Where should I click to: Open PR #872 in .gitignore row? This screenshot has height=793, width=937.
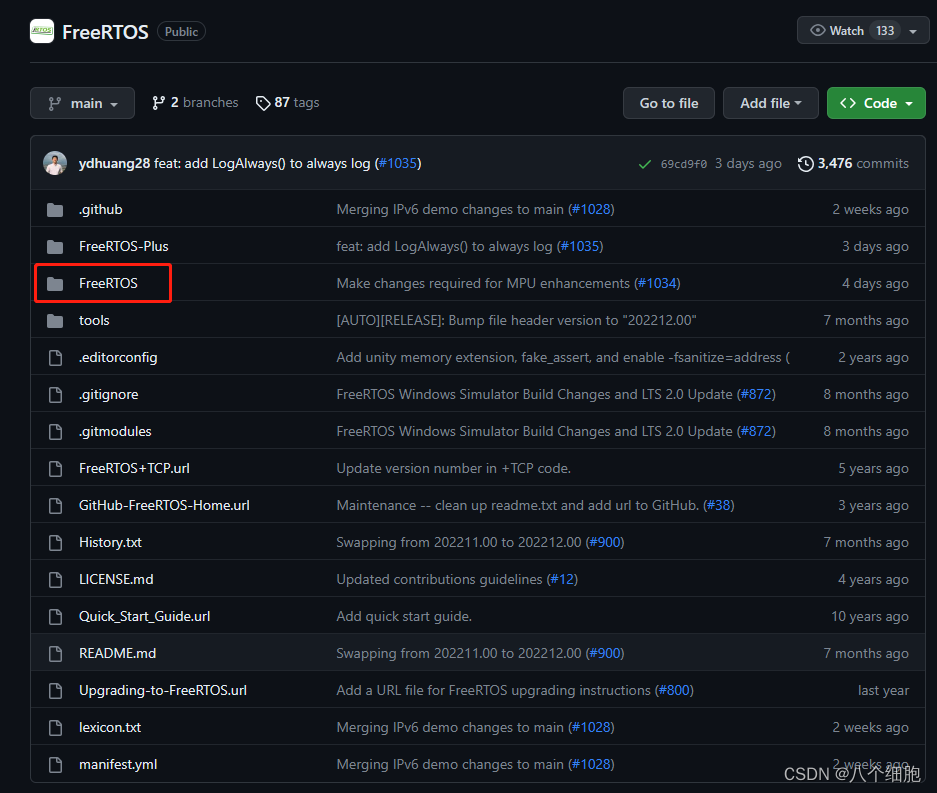756,395
